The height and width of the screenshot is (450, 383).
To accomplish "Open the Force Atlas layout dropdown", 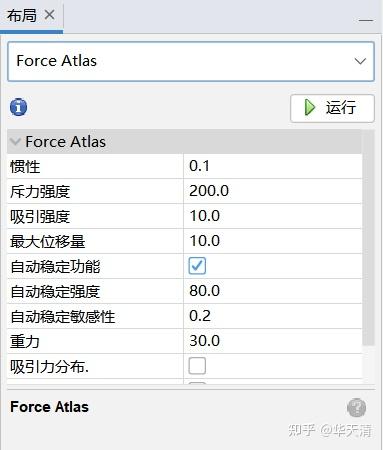I will (191, 61).
